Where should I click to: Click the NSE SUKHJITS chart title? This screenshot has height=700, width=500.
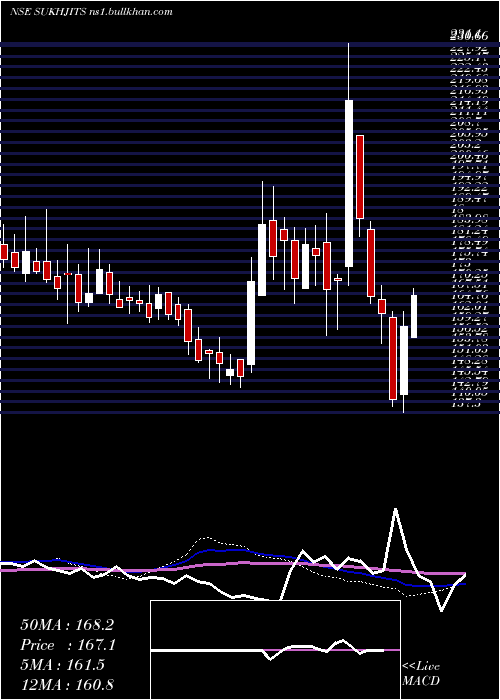47,12
